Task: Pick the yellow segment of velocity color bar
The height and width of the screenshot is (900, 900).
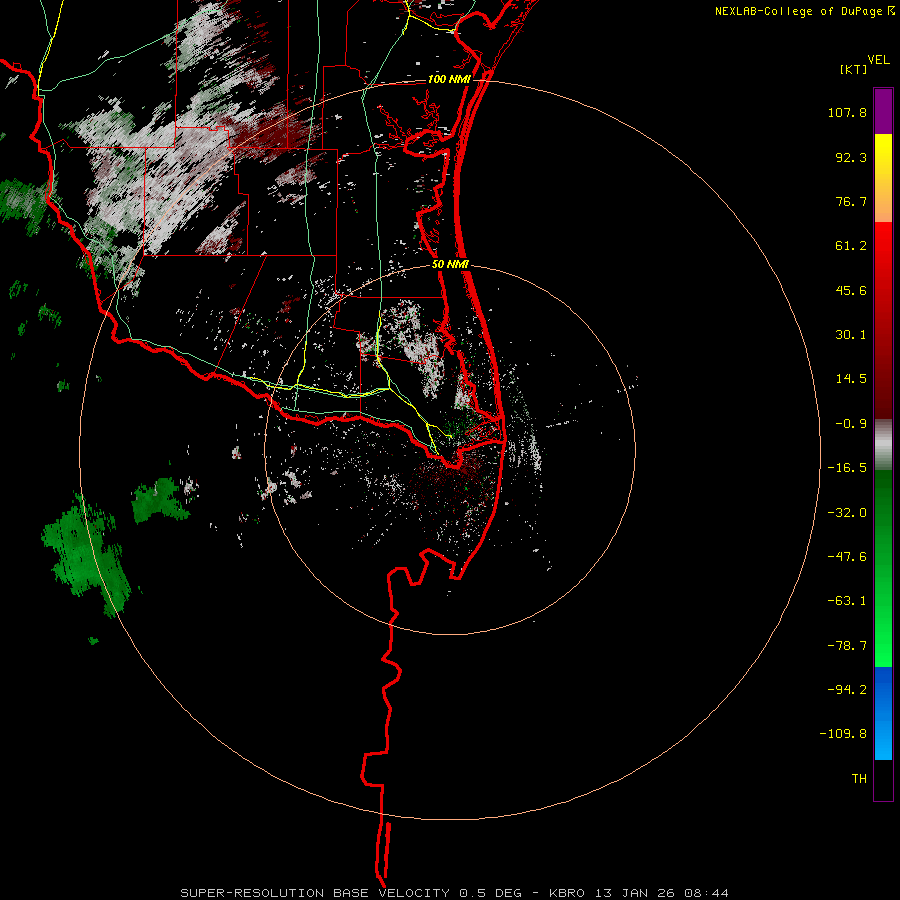Action: point(883,155)
